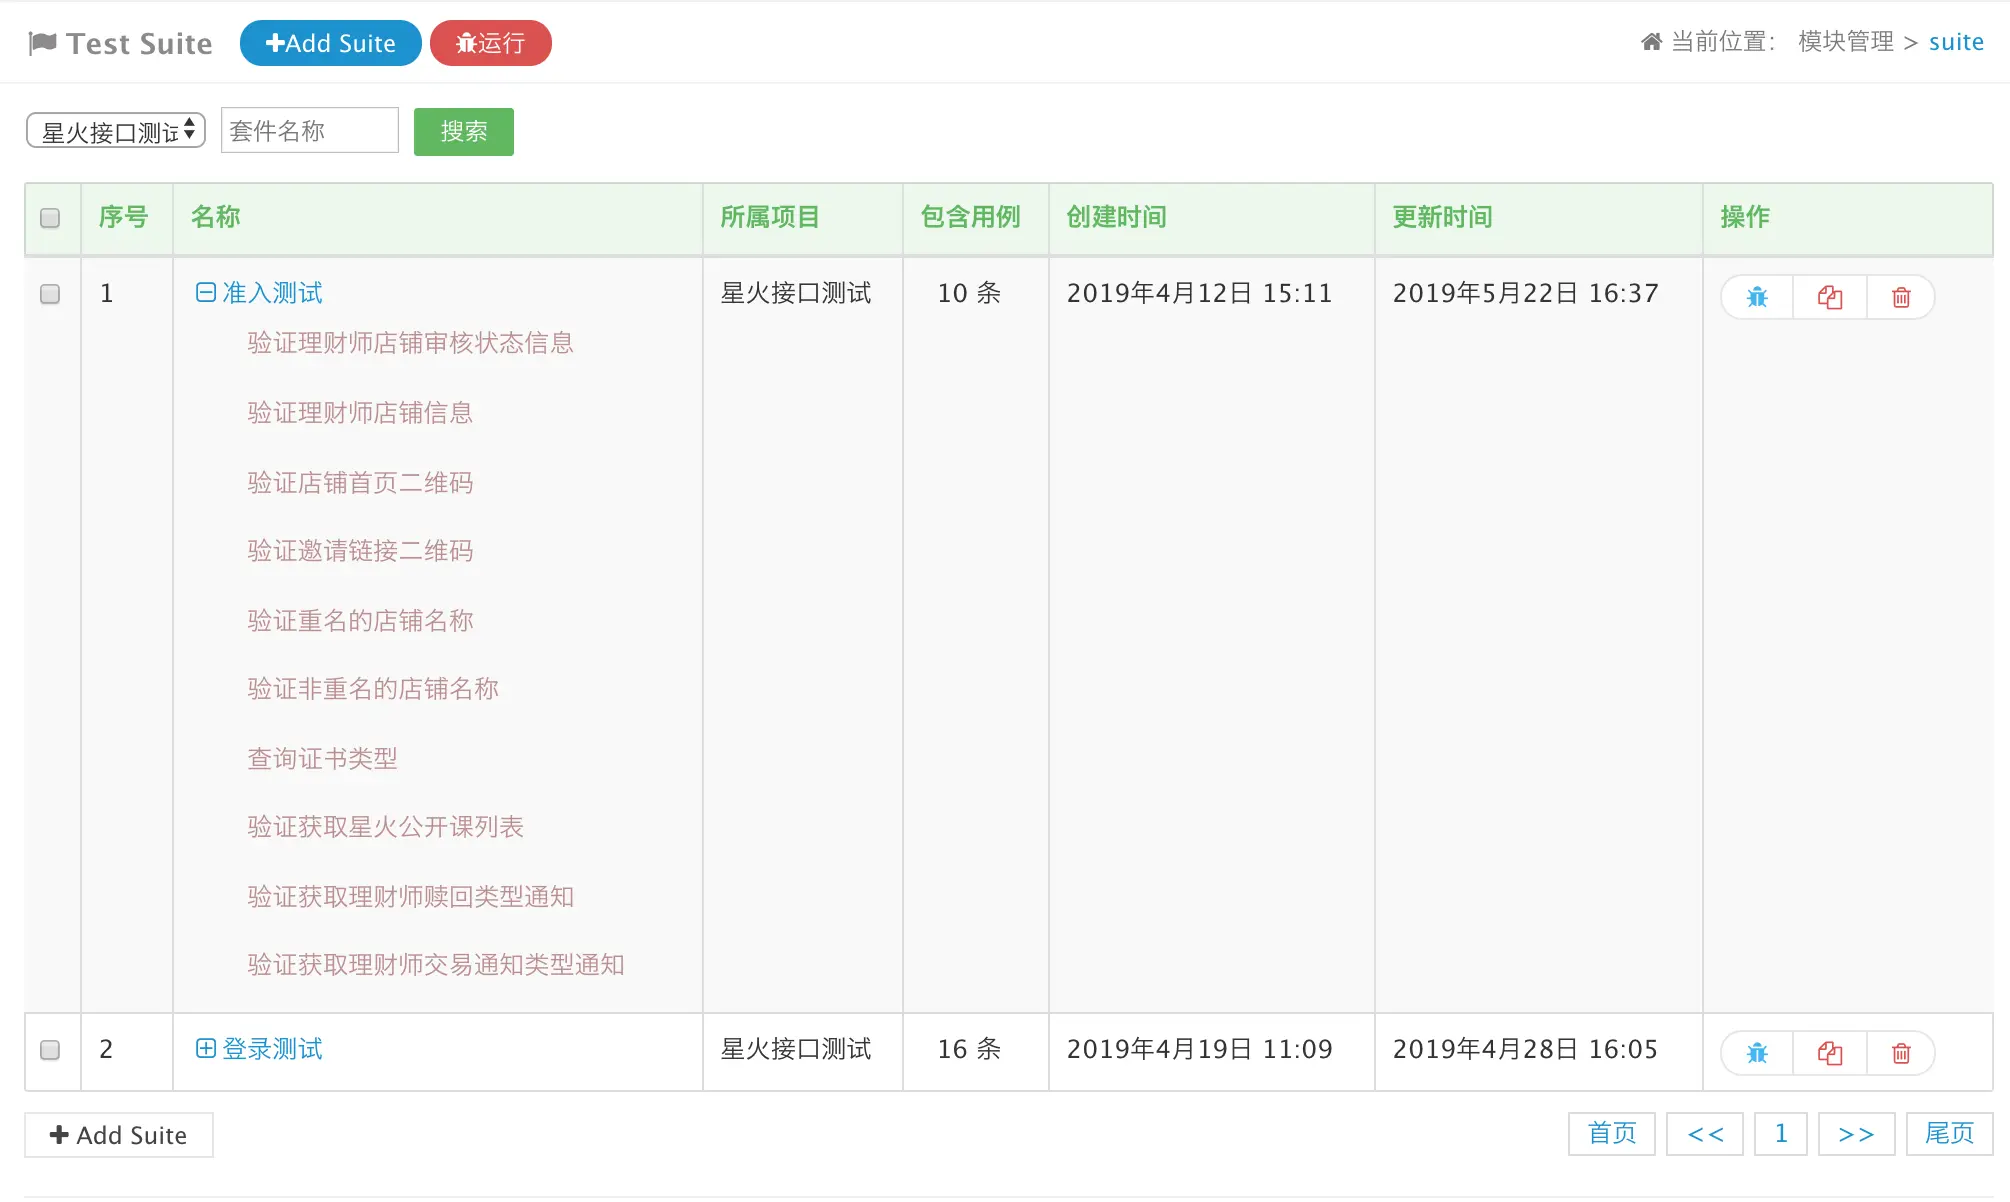Go to 首页 first page
The height and width of the screenshot is (1202, 2010).
[x=1611, y=1134]
